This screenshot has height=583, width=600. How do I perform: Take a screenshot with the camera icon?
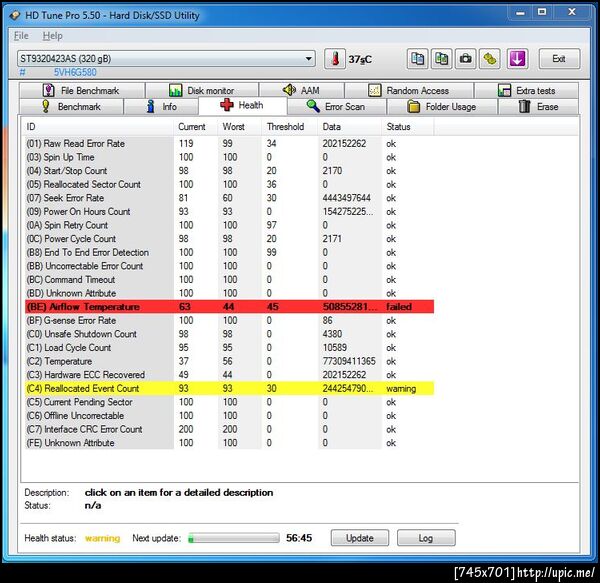465,59
